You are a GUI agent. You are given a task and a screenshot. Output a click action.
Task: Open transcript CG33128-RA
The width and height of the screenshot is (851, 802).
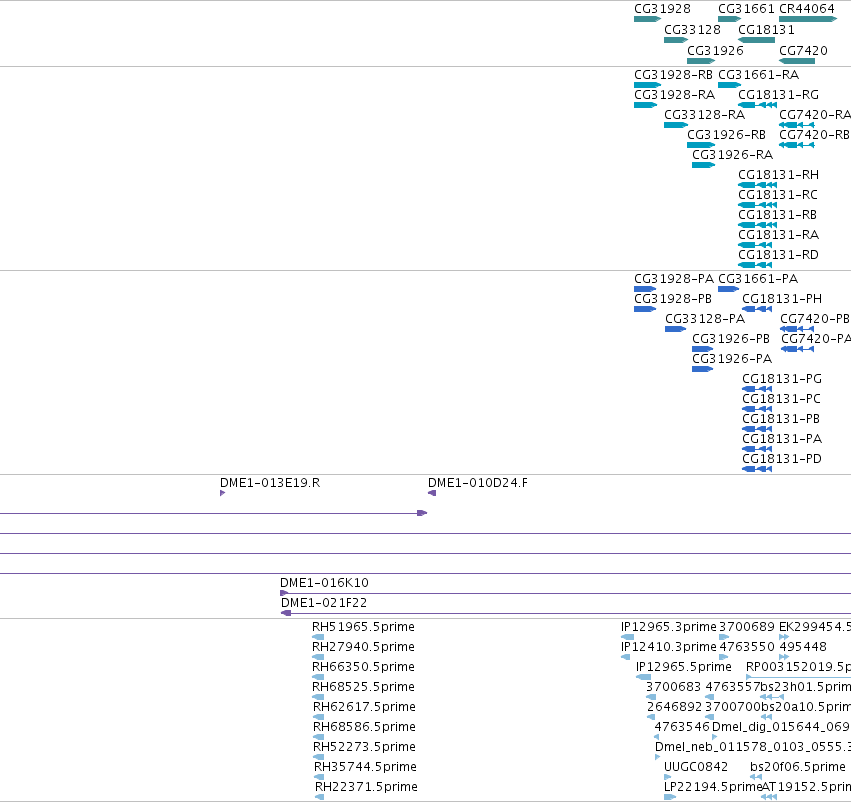[x=704, y=114]
